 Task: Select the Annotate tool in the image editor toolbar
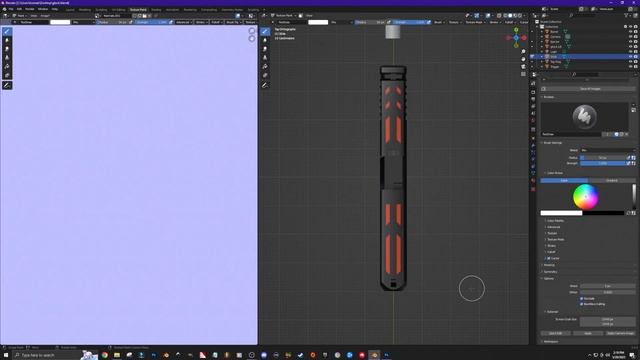(x=7, y=85)
